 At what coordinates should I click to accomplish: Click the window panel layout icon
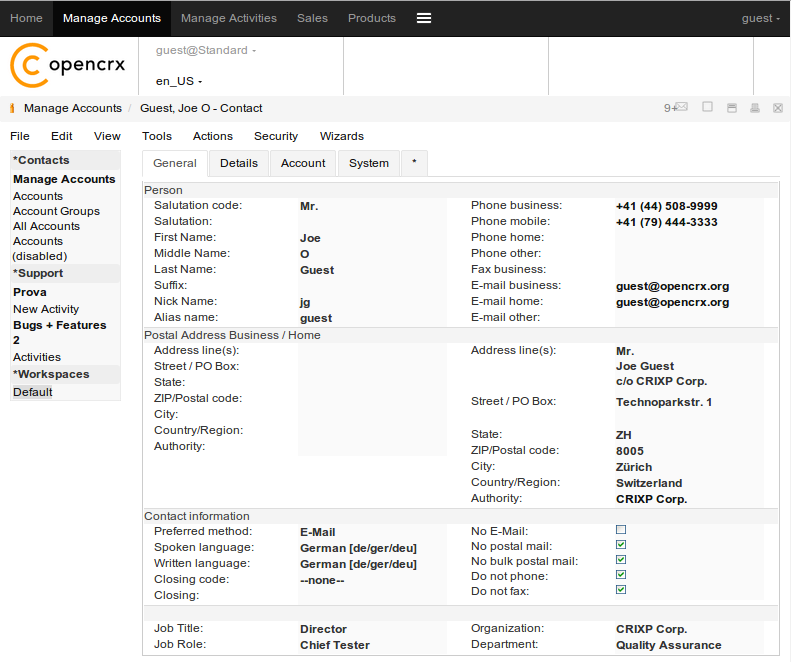click(732, 108)
